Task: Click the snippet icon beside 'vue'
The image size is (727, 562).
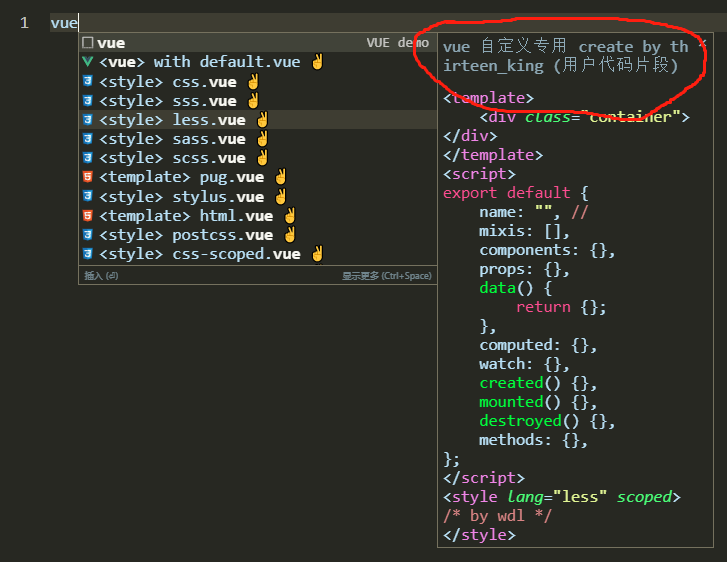Action: pyautogui.click(x=88, y=43)
